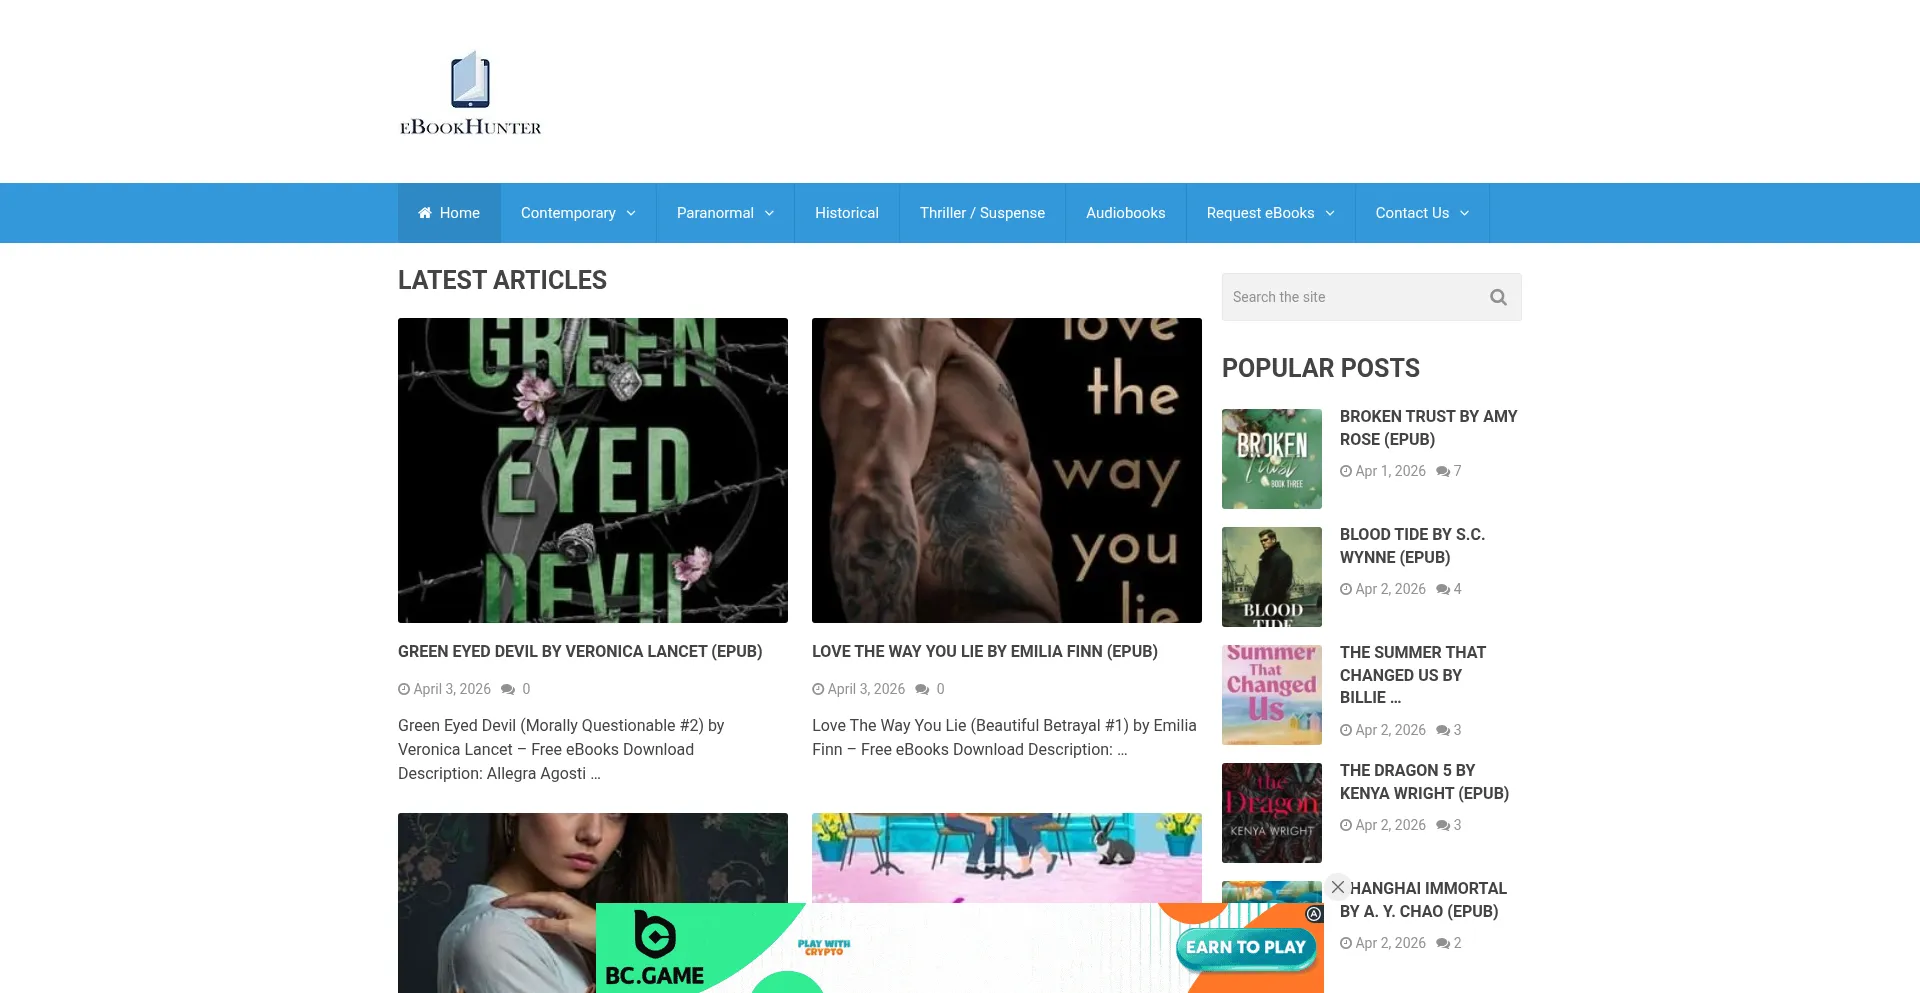Click comment bubble for Summer That Changed Us post
The width and height of the screenshot is (1920, 993).
pyautogui.click(x=1443, y=730)
